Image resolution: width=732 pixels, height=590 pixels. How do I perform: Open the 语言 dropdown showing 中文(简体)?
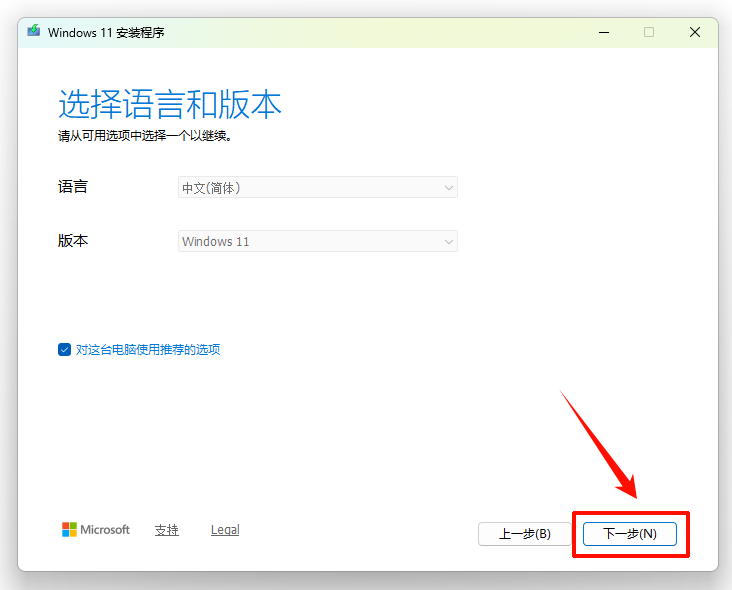317,187
